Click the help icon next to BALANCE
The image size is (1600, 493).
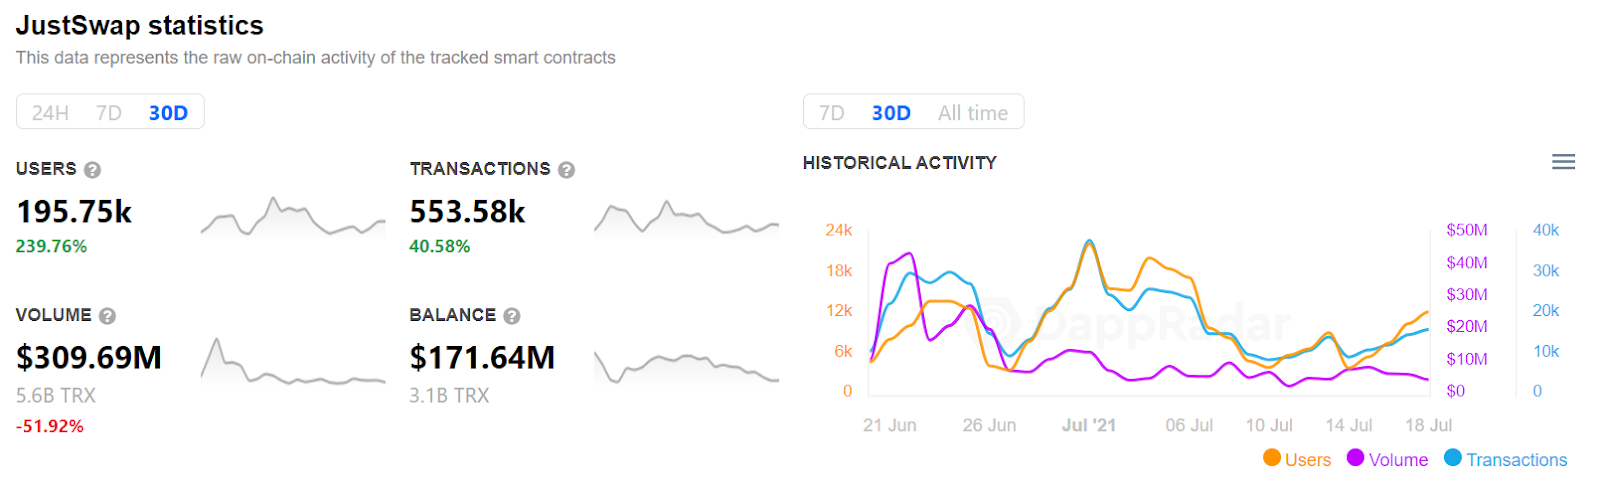(x=512, y=316)
